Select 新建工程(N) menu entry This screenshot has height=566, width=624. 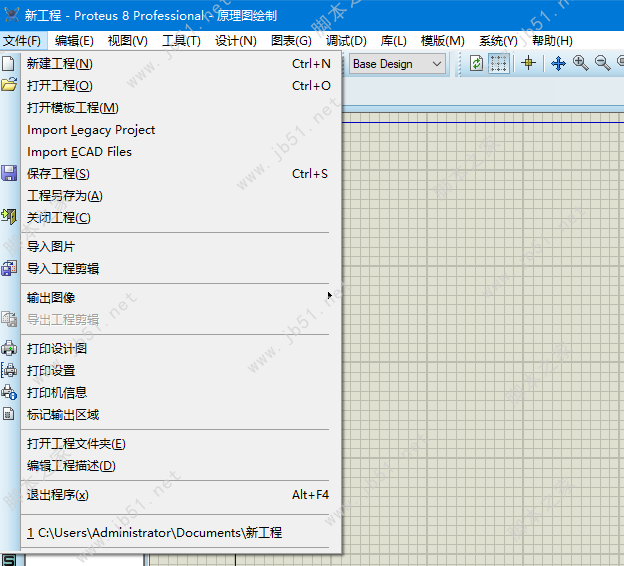tap(181, 64)
